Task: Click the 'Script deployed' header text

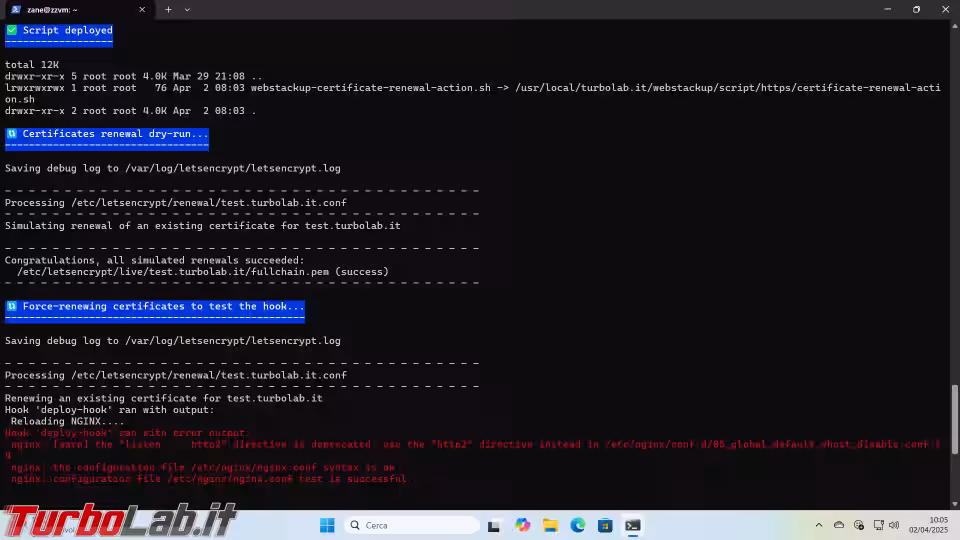Action: [67, 30]
